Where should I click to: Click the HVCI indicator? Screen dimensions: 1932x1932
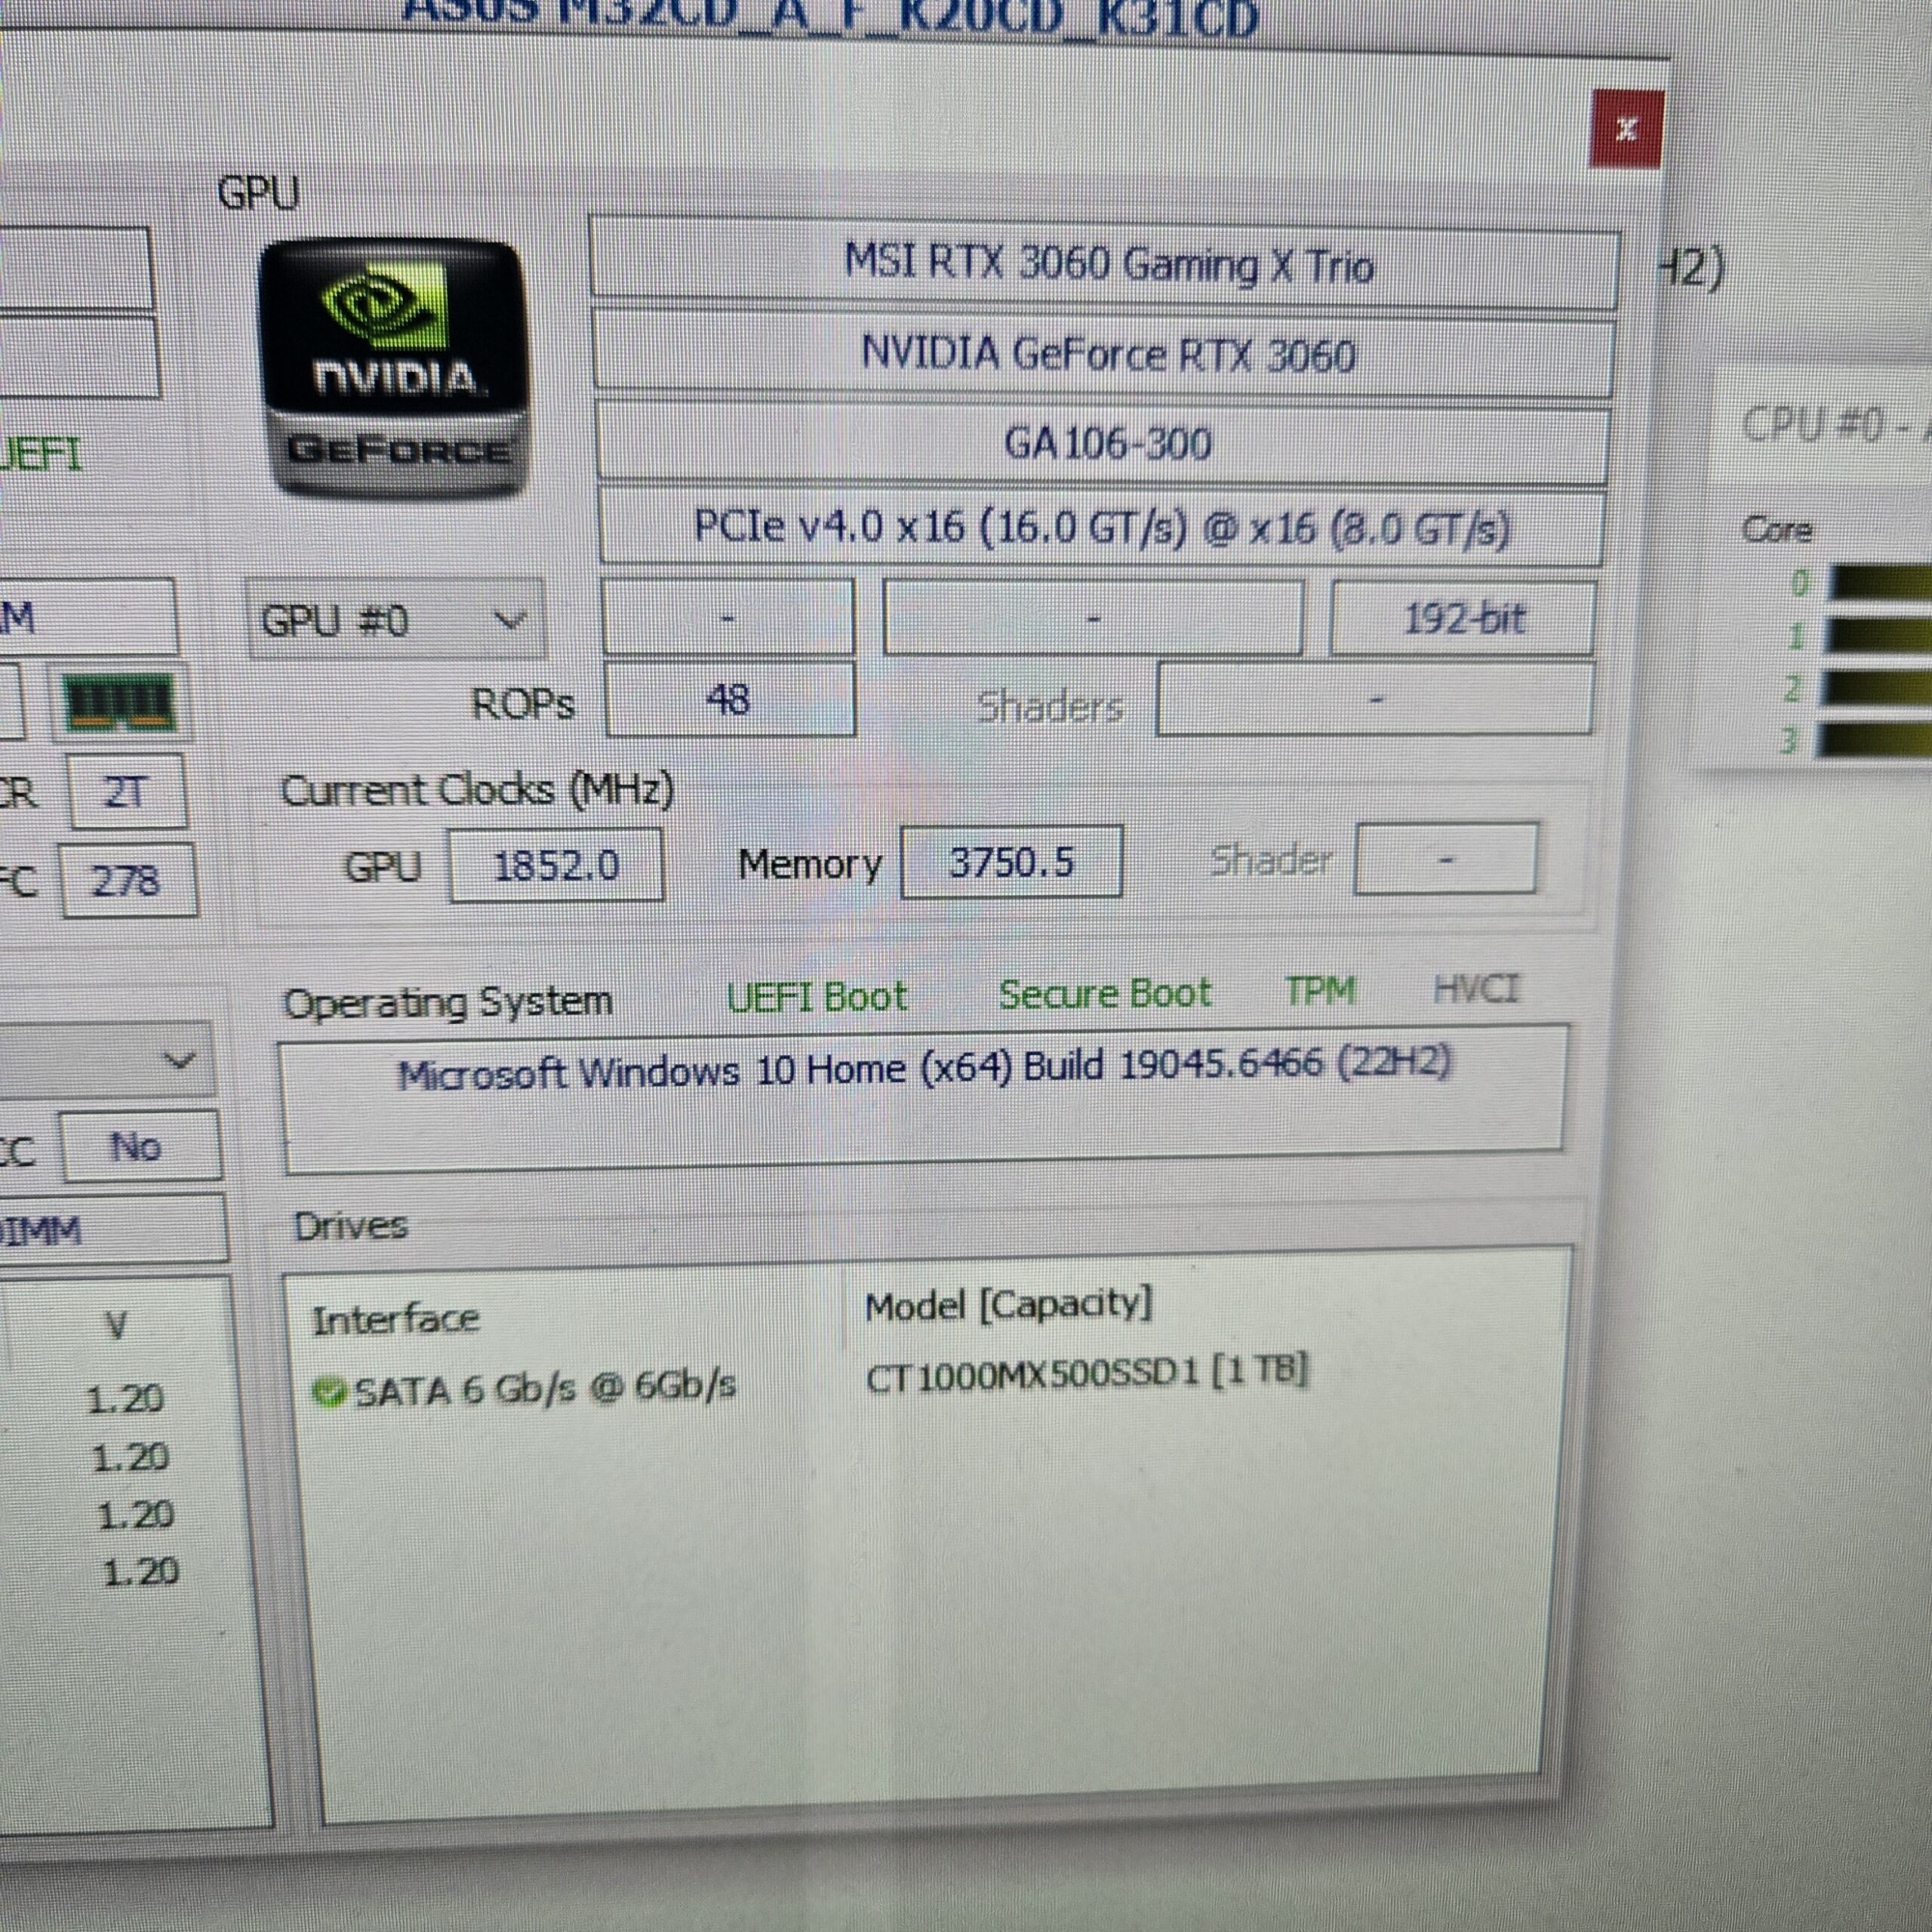pyautogui.click(x=1476, y=989)
